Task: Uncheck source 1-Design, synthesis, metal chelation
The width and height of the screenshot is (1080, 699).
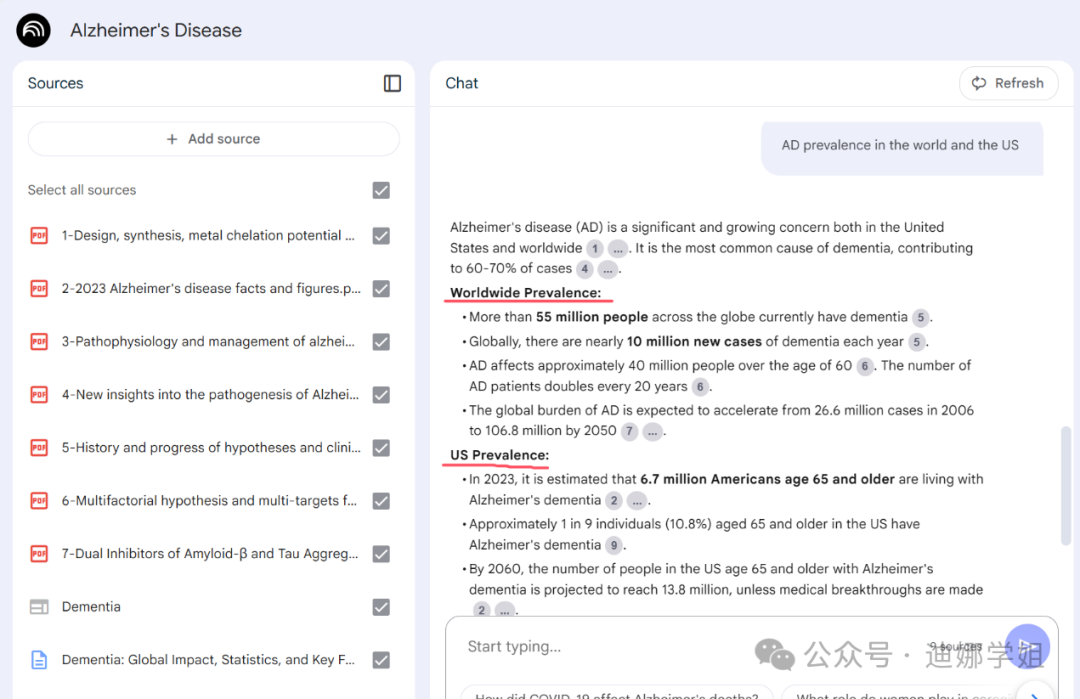Action: pos(381,236)
